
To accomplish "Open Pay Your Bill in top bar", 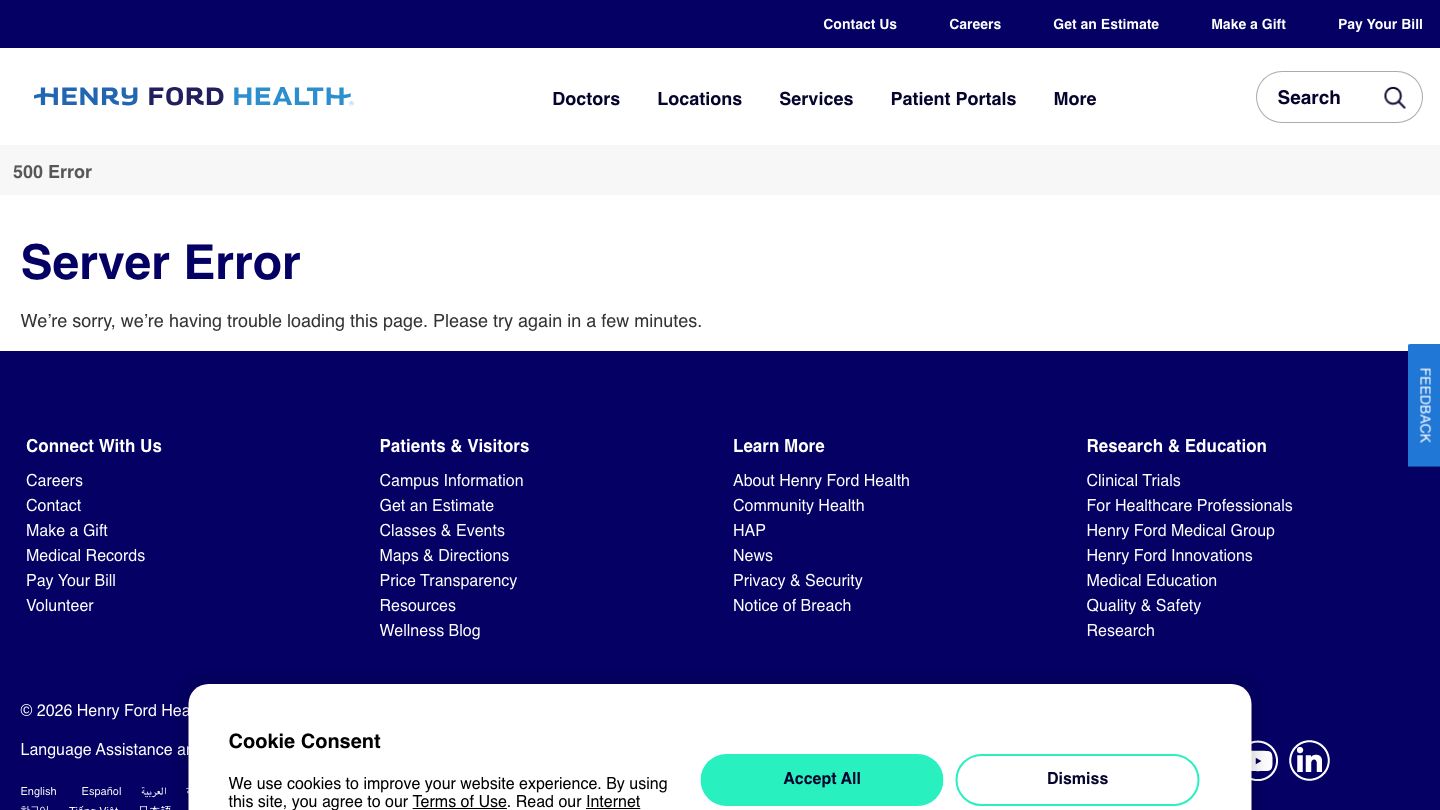I will [1380, 24].
